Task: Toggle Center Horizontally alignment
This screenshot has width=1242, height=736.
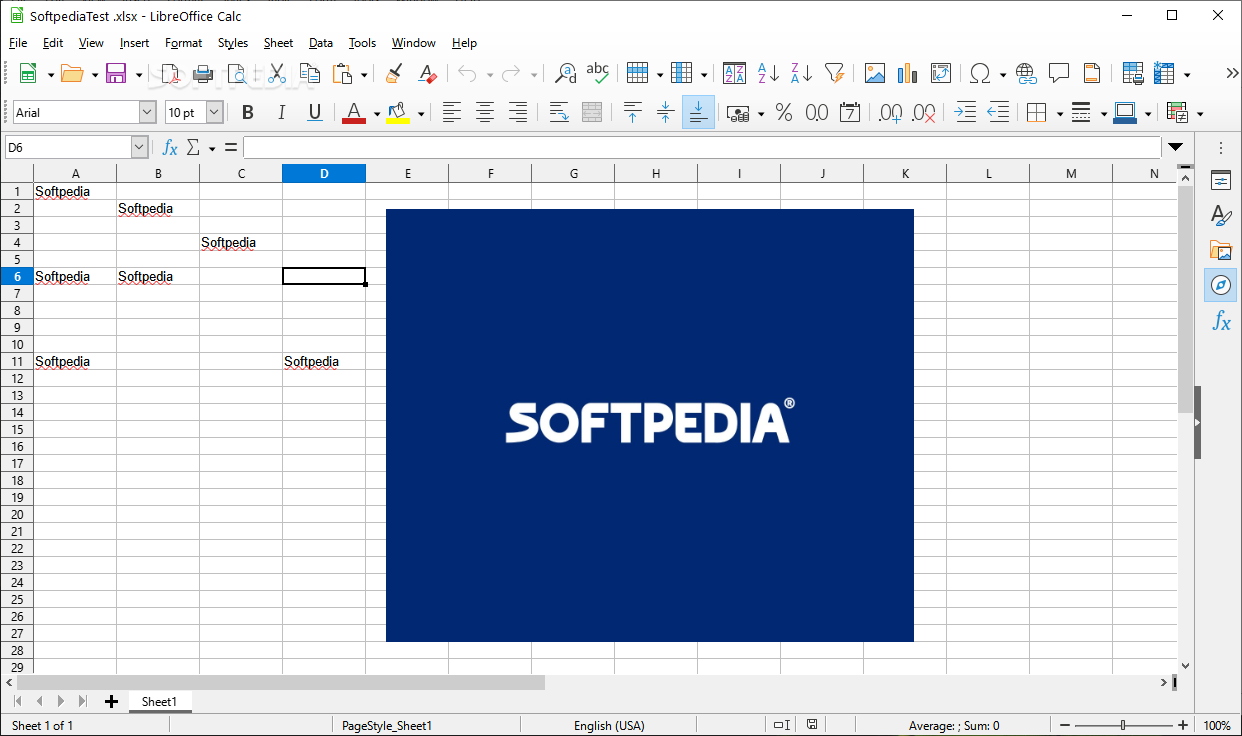Action: (485, 113)
